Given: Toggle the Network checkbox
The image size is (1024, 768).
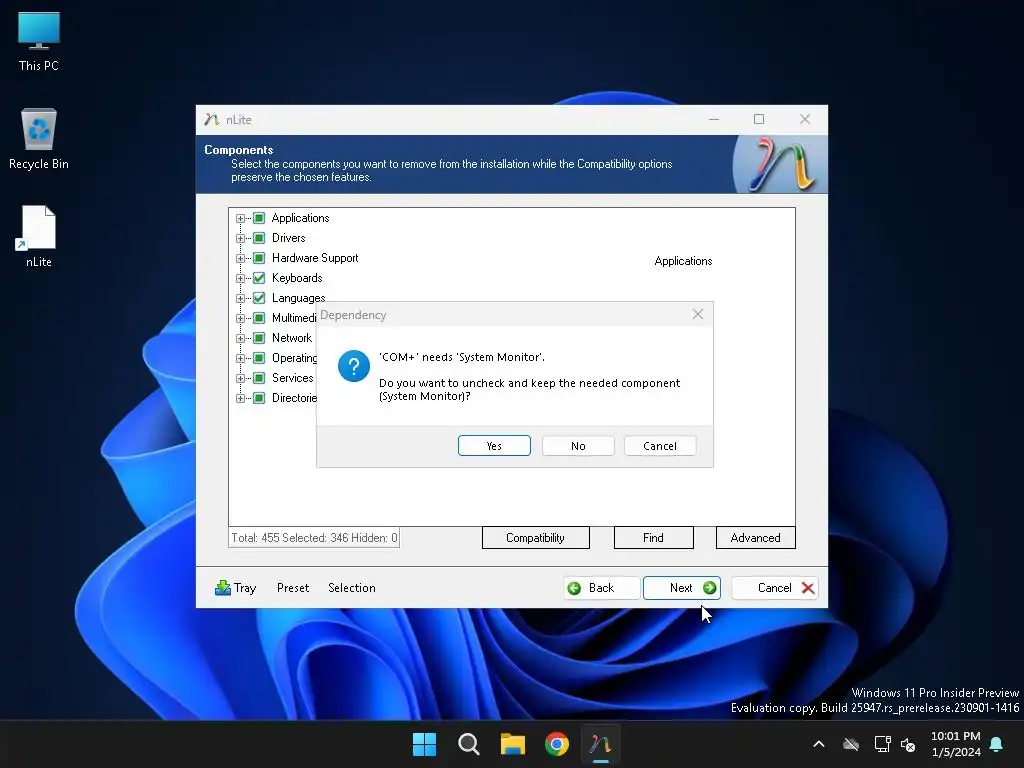Looking at the screenshot, I should pos(259,338).
